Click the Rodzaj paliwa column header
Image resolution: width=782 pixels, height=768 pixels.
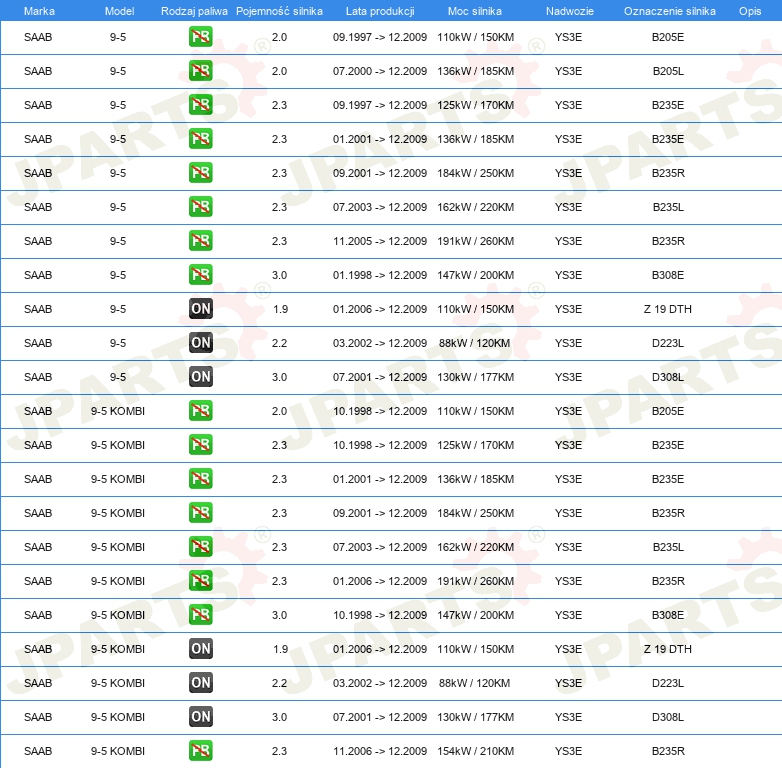tap(194, 11)
